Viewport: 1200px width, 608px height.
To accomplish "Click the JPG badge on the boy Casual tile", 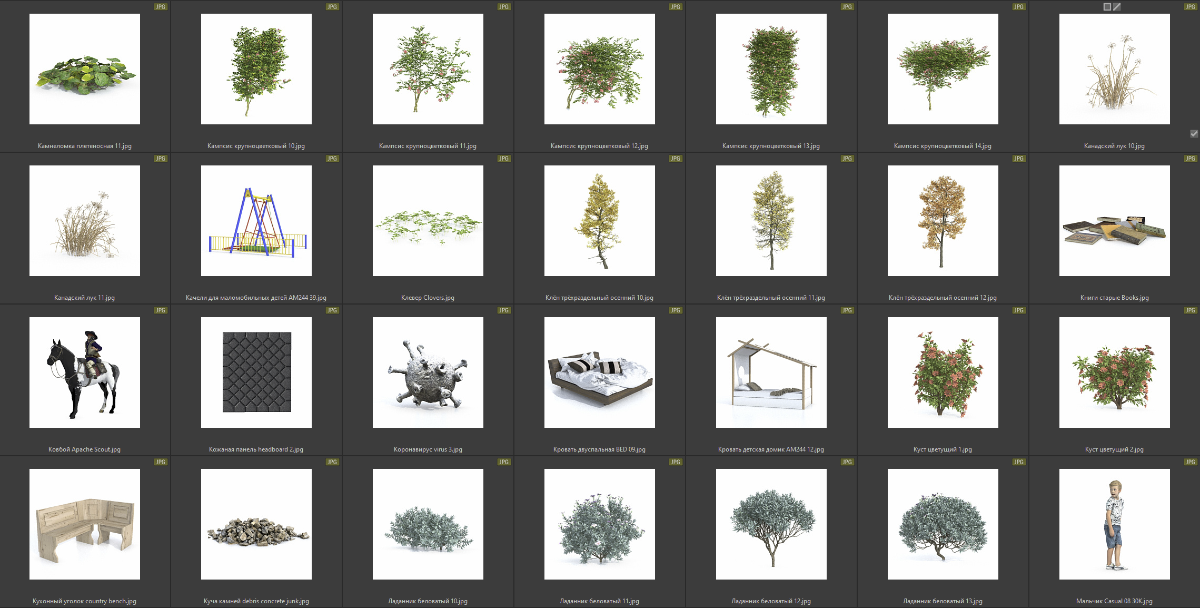I will [x=1190, y=462].
